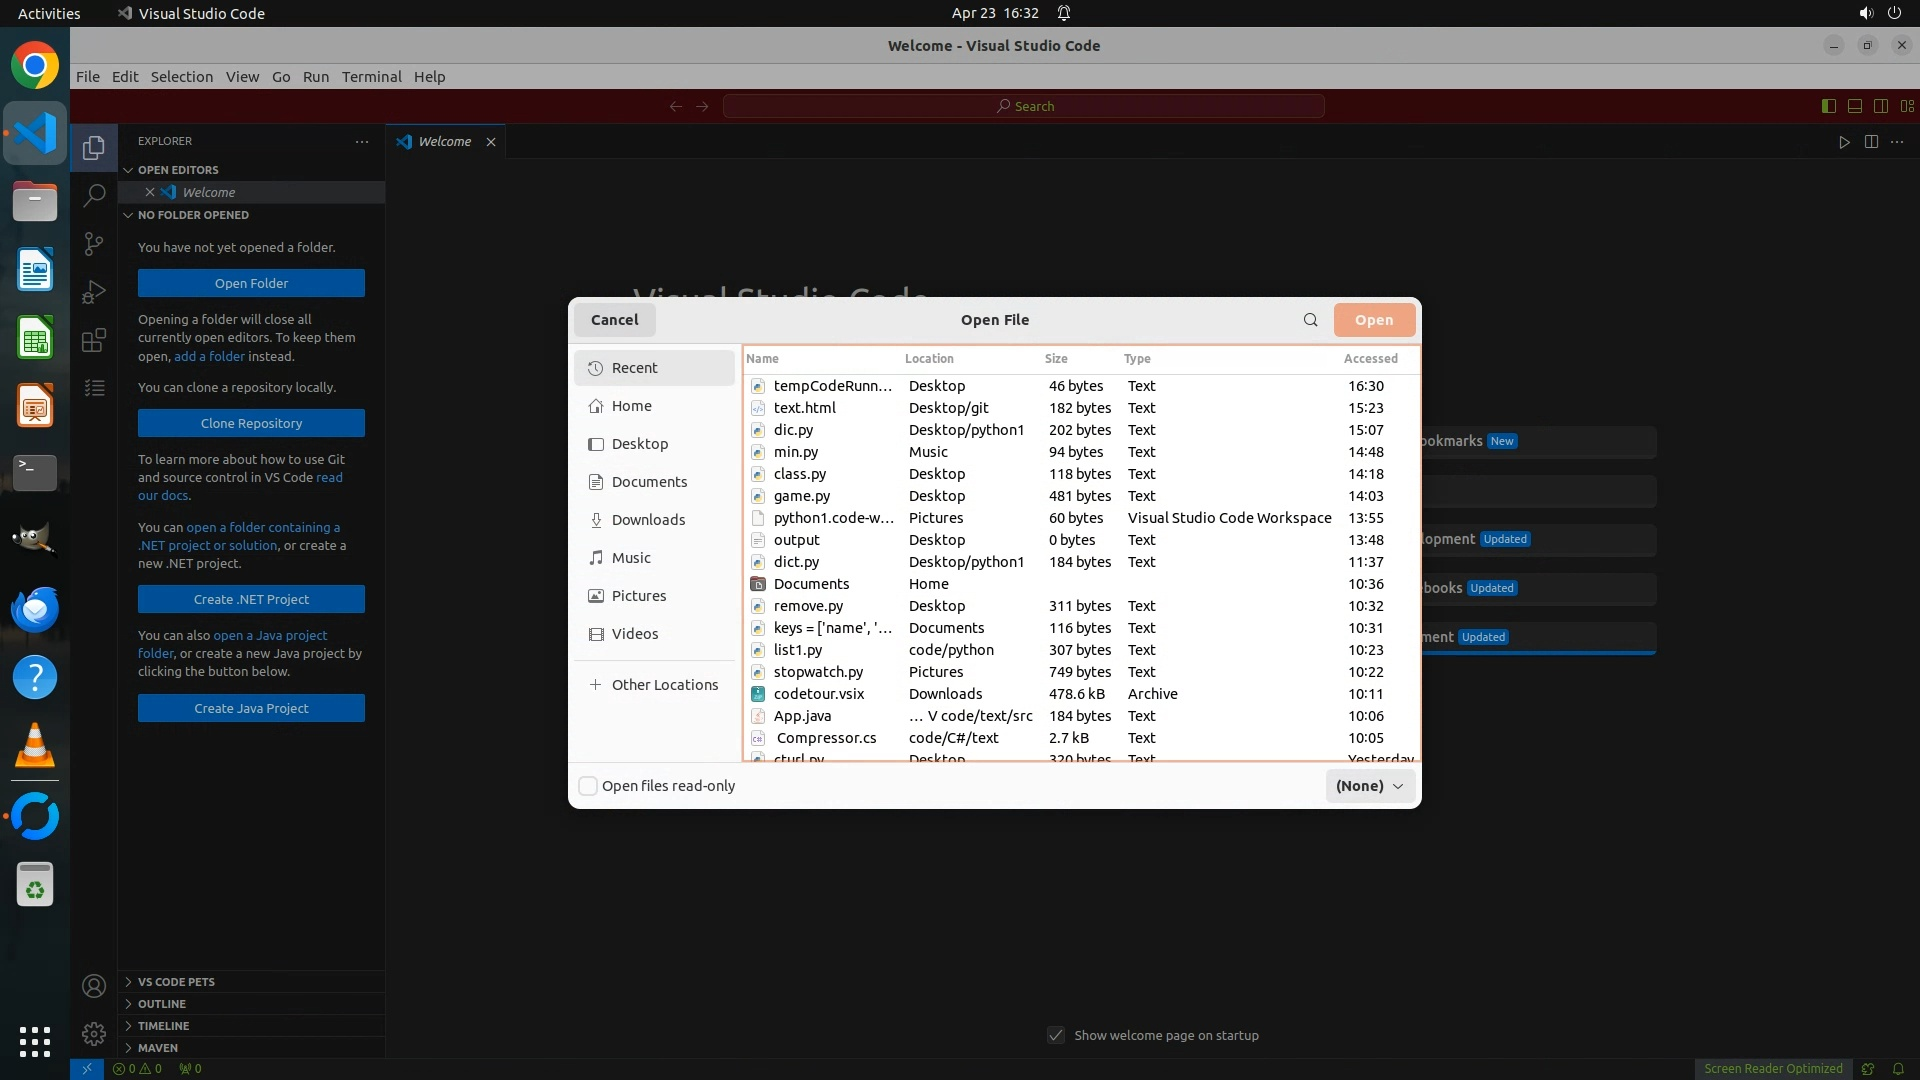
Task: Open Thunderbird from the Ubuntu dock
Action: (x=35, y=609)
